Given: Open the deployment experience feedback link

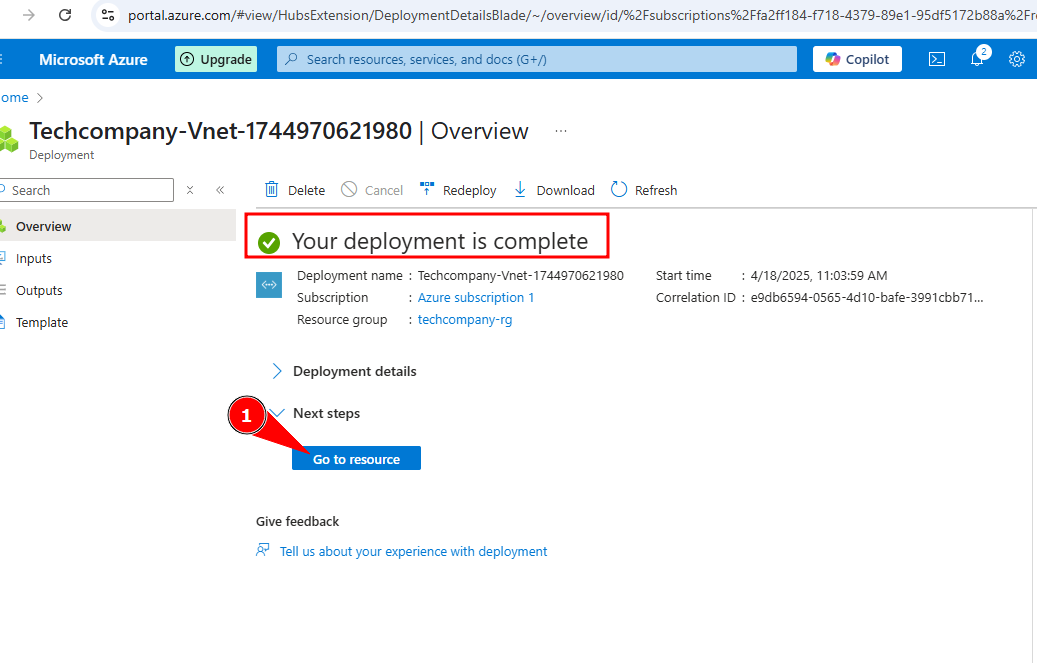Looking at the screenshot, I should pyautogui.click(x=413, y=552).
